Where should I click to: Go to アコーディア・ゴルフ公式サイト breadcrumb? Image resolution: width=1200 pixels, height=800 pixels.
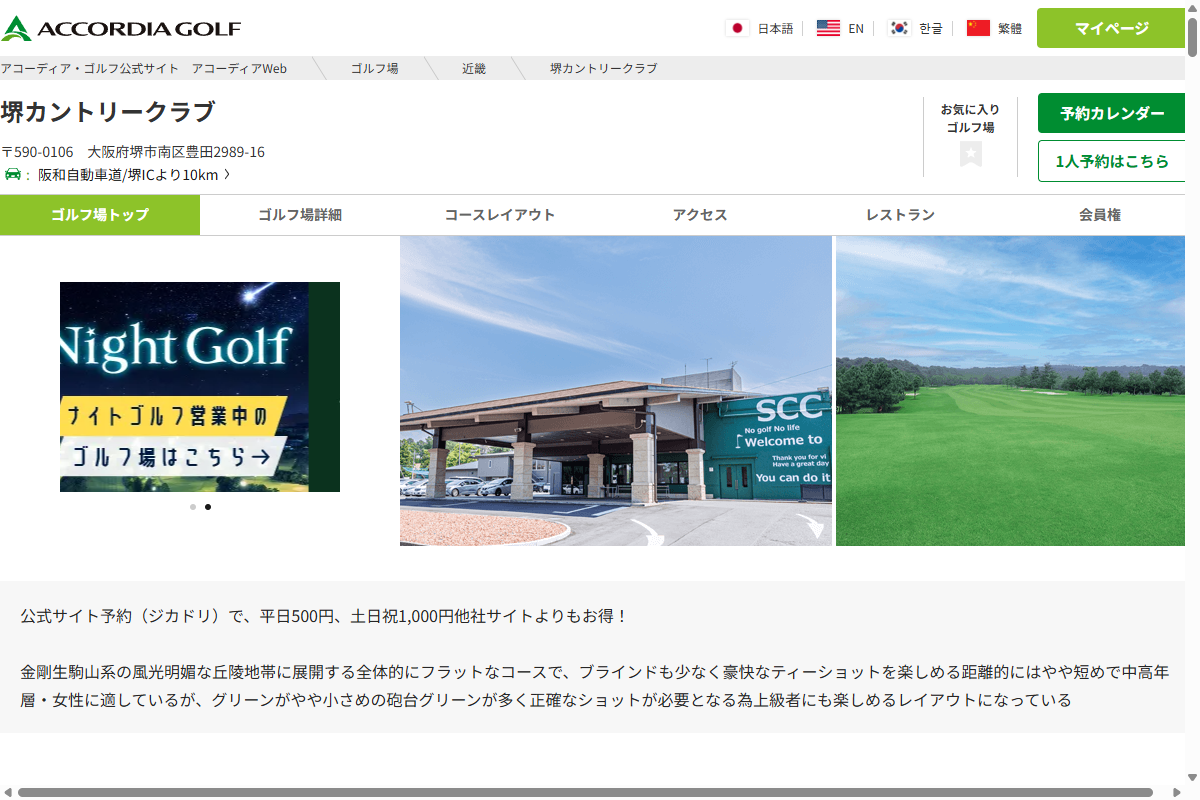[144, 68]
